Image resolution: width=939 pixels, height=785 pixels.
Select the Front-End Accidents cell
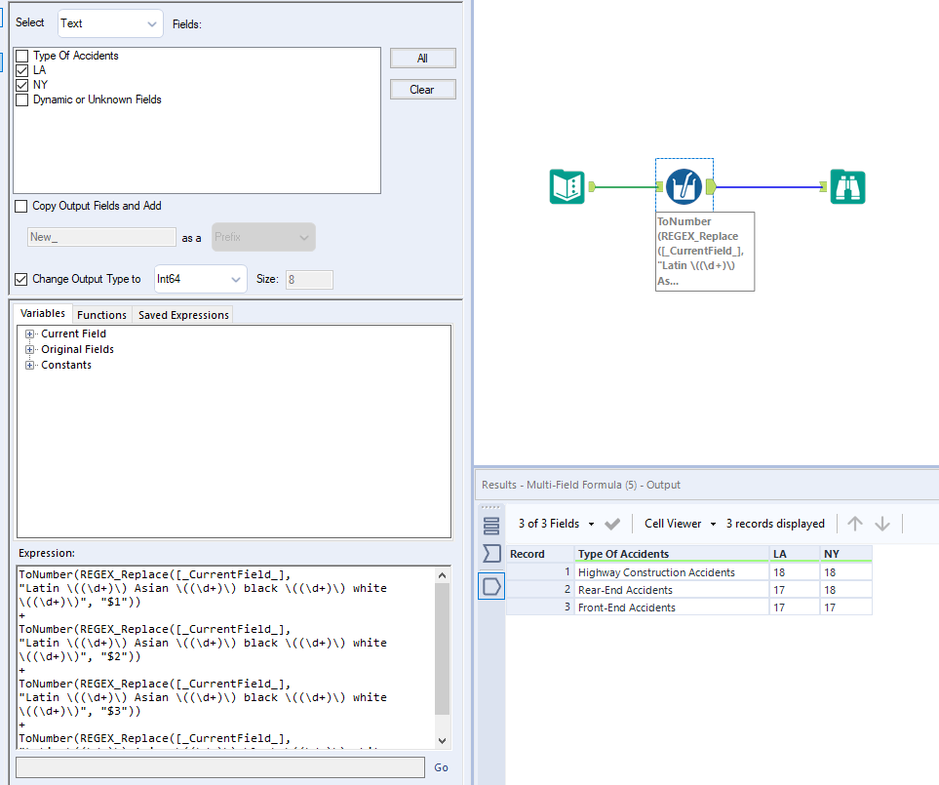671,607
